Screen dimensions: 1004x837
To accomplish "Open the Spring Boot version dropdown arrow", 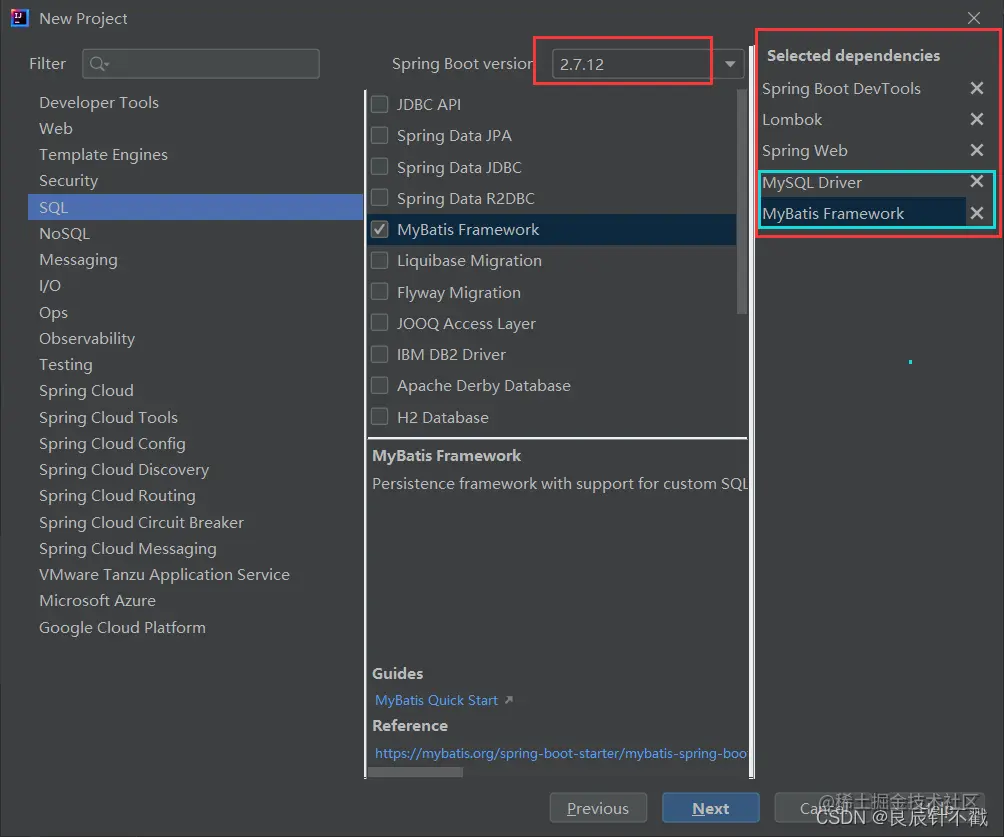I will 729,64.
